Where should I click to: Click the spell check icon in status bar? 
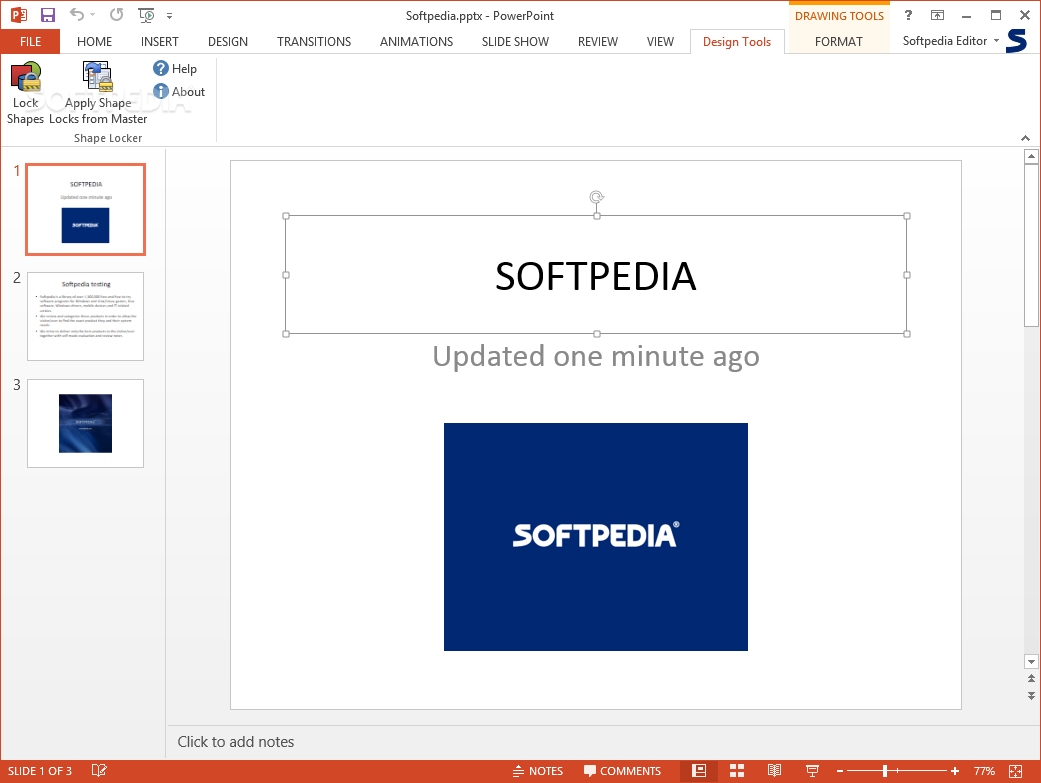tap(99, 770)
